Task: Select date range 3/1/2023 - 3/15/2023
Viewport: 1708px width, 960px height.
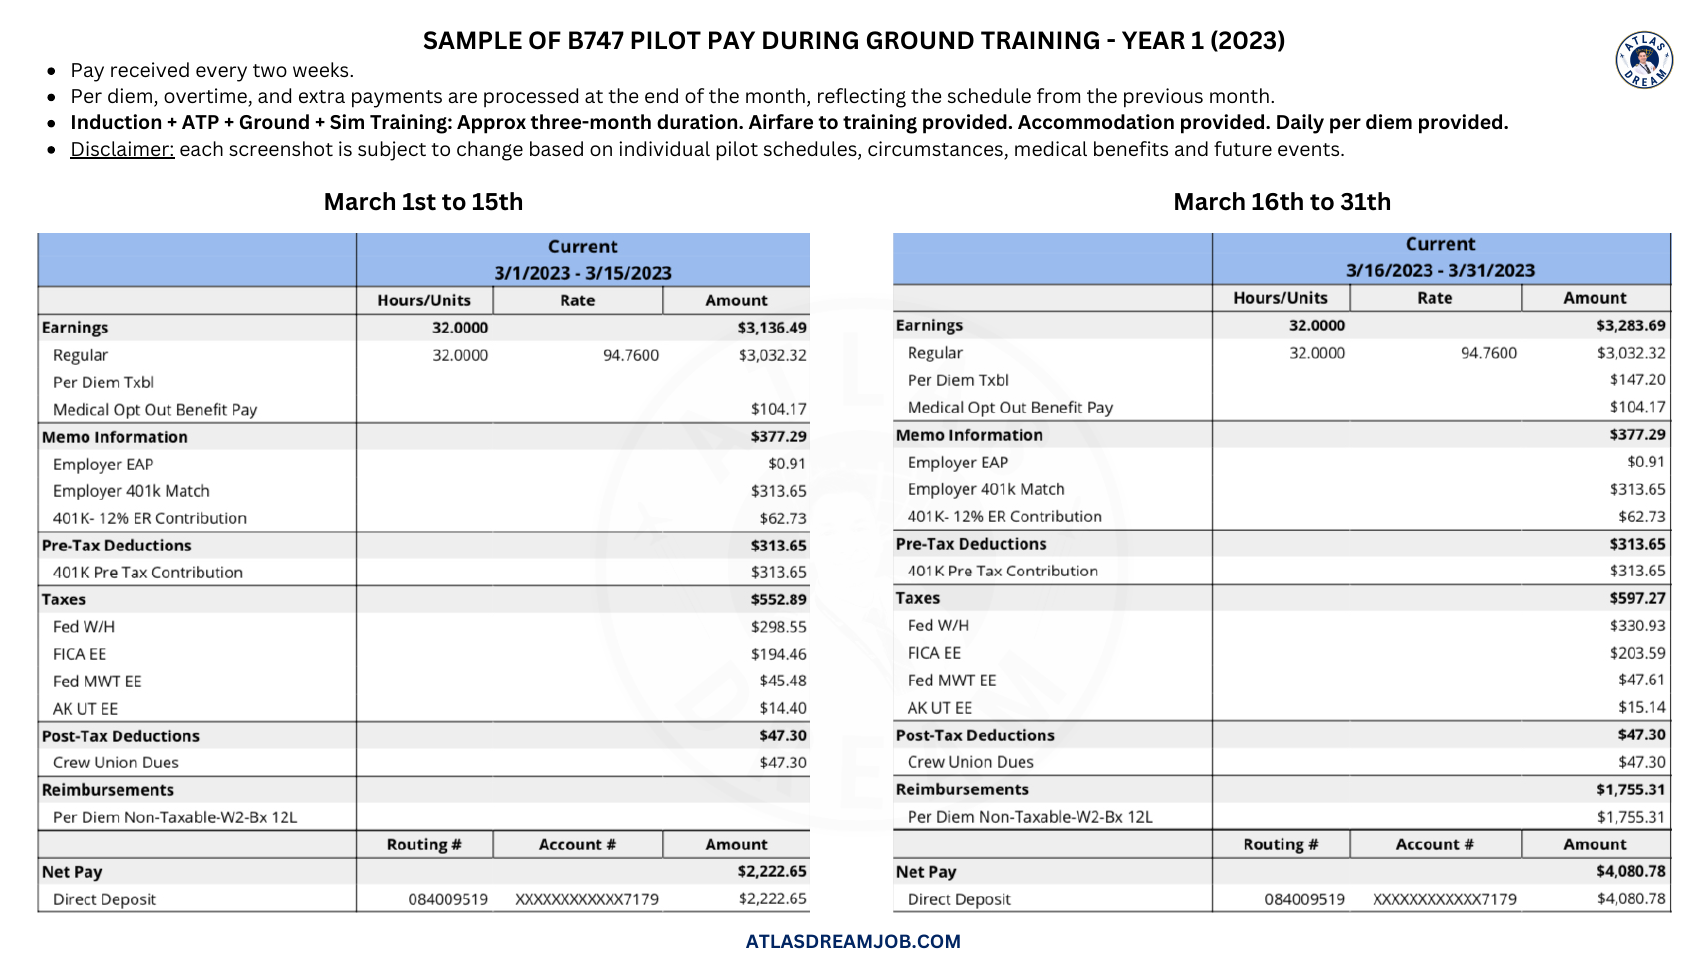Action: [x=583, y=273]
